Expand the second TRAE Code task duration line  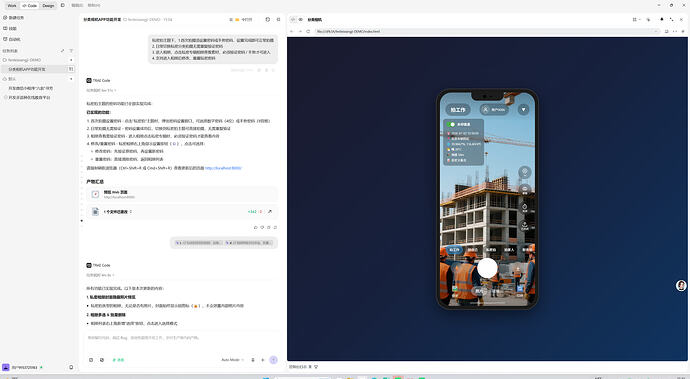[101, 275]
